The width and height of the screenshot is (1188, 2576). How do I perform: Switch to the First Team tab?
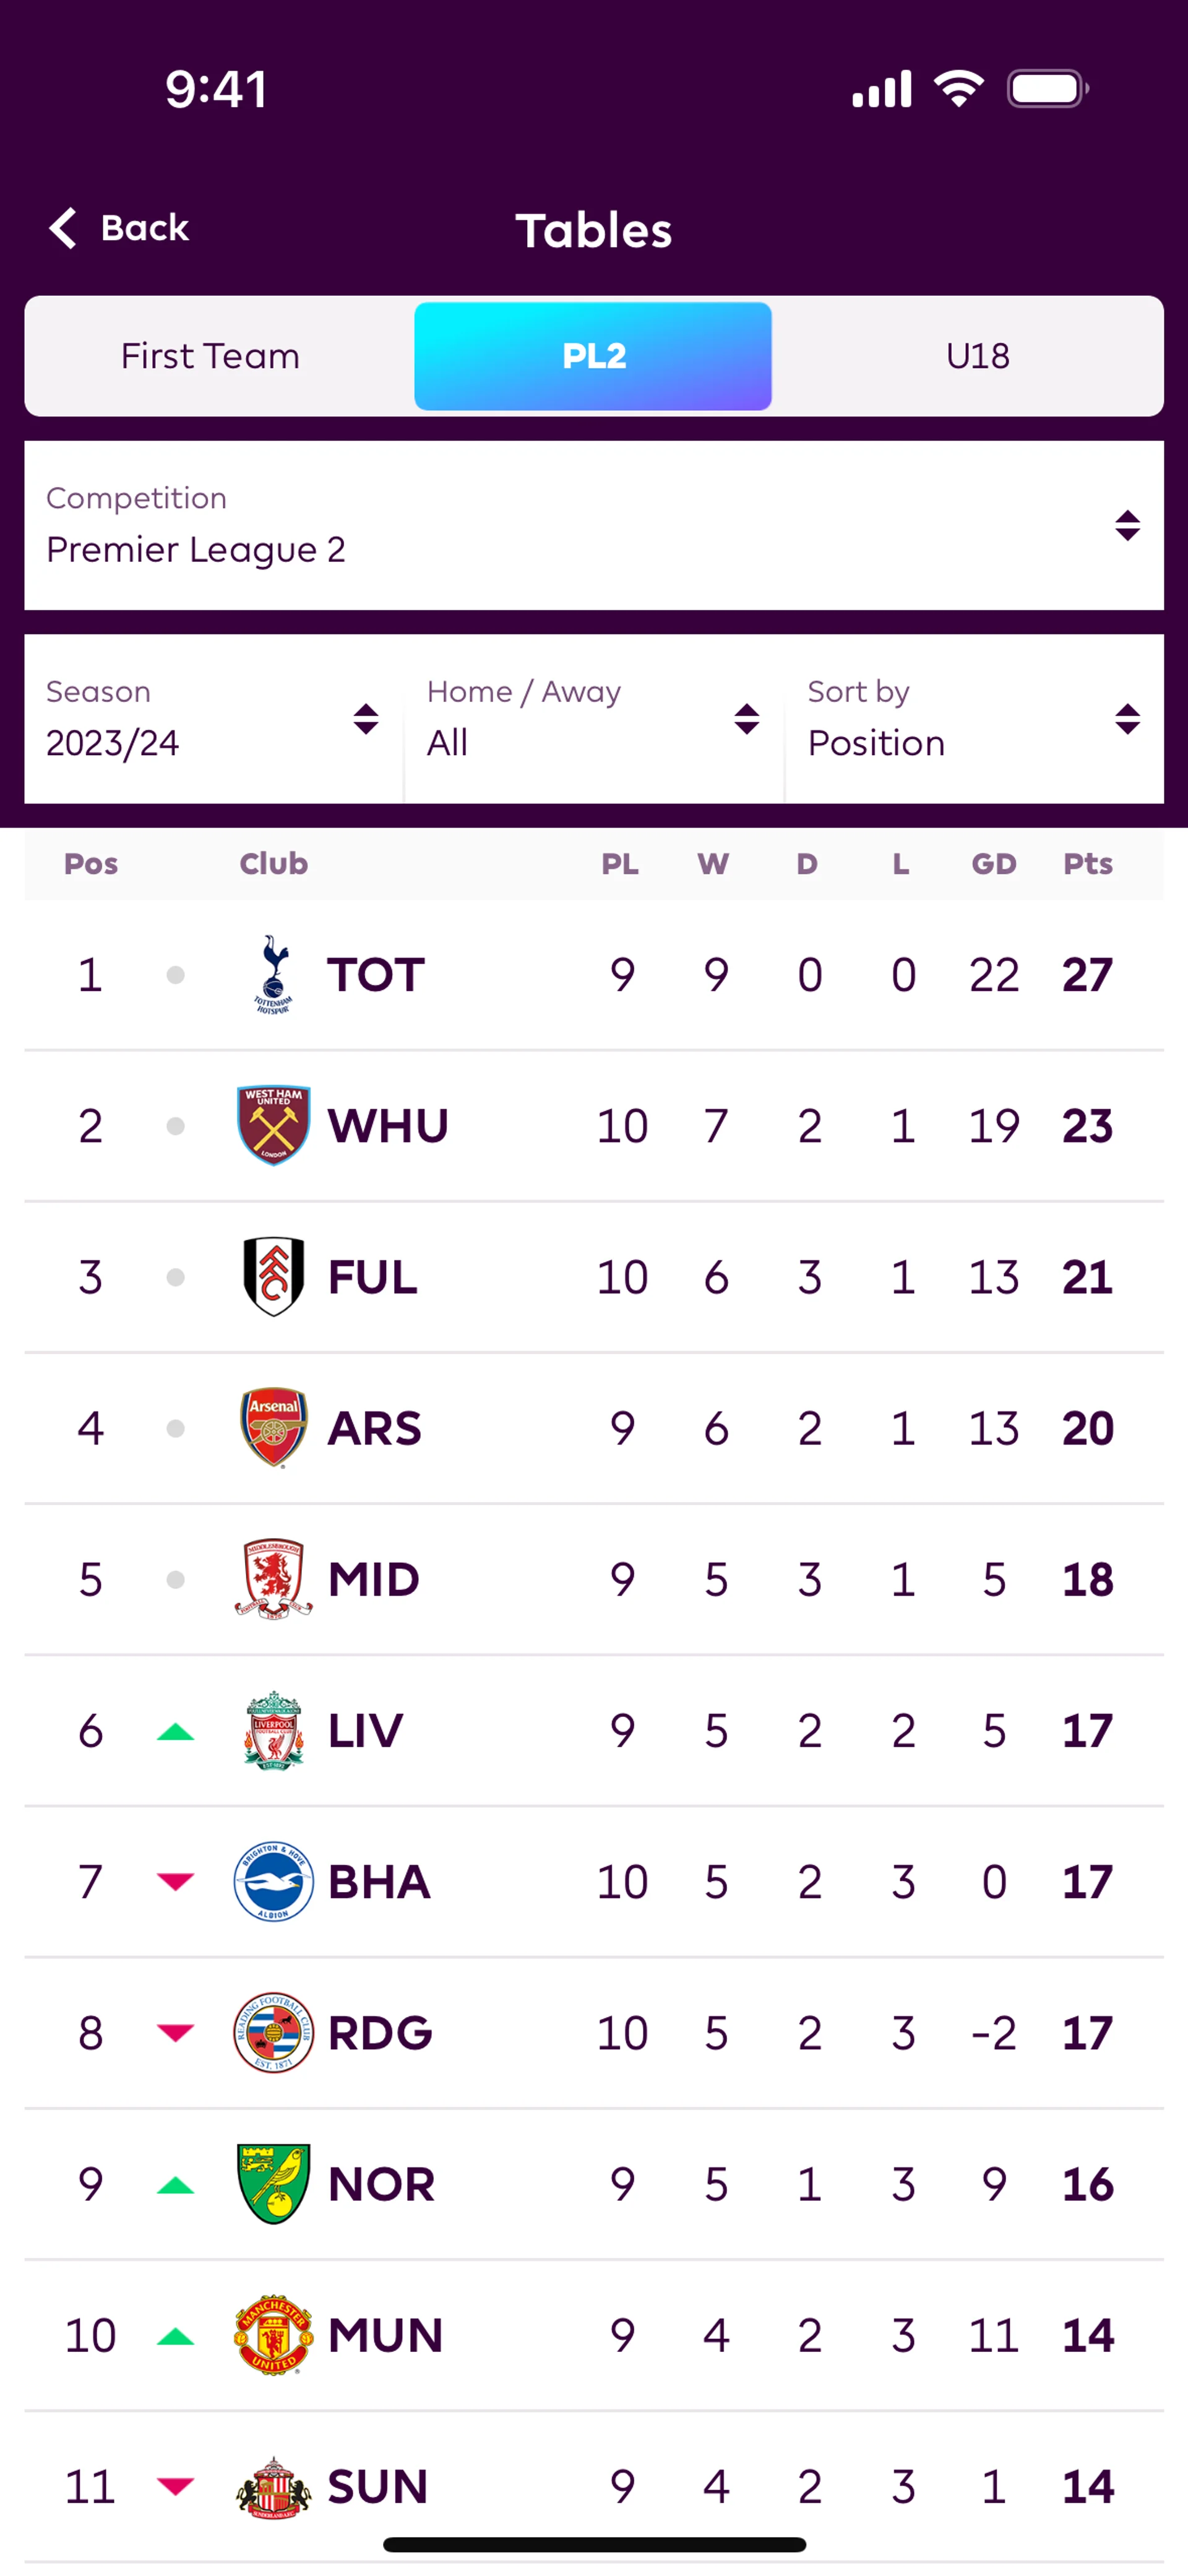tap(210, 356)
